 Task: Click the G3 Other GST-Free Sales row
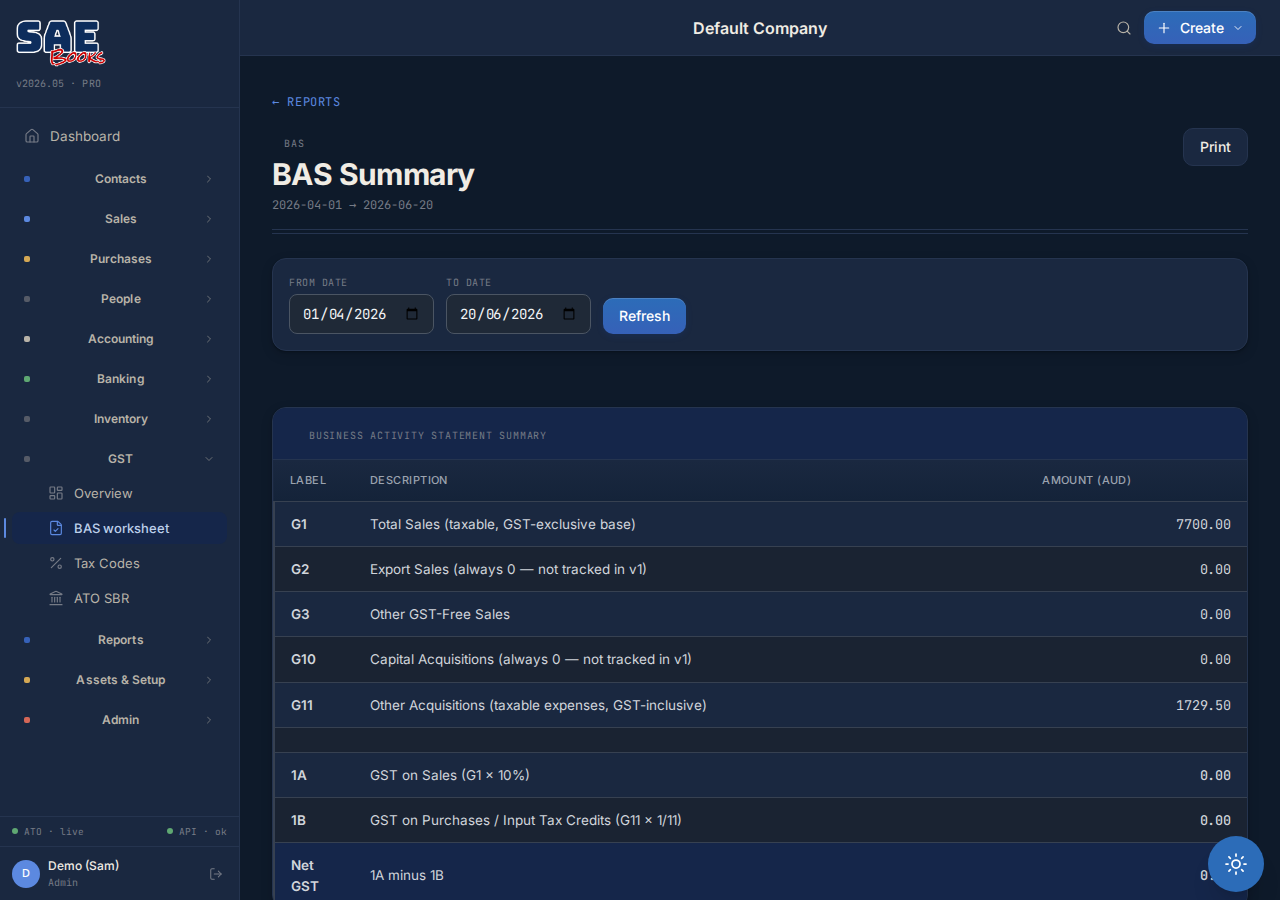[760, 614]
